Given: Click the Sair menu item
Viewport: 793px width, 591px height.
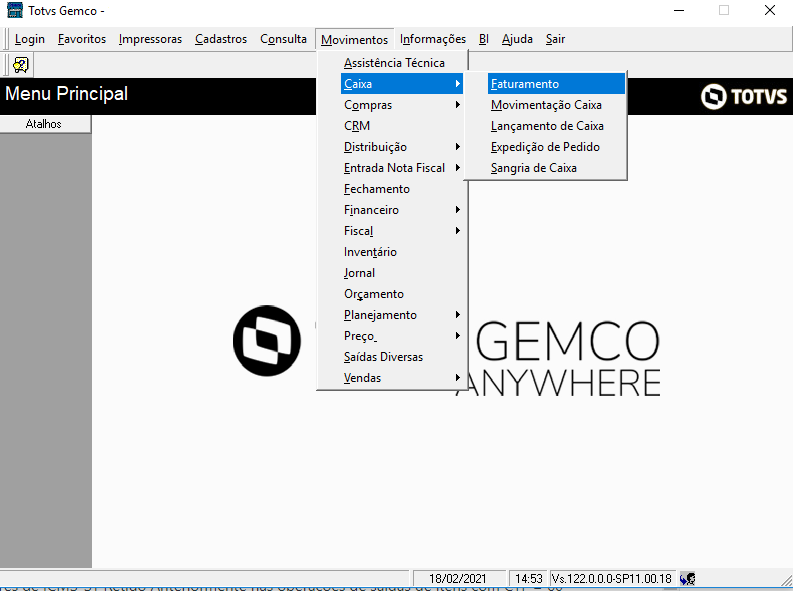Looking at the screenshot, I should click(x=555, y=39).
